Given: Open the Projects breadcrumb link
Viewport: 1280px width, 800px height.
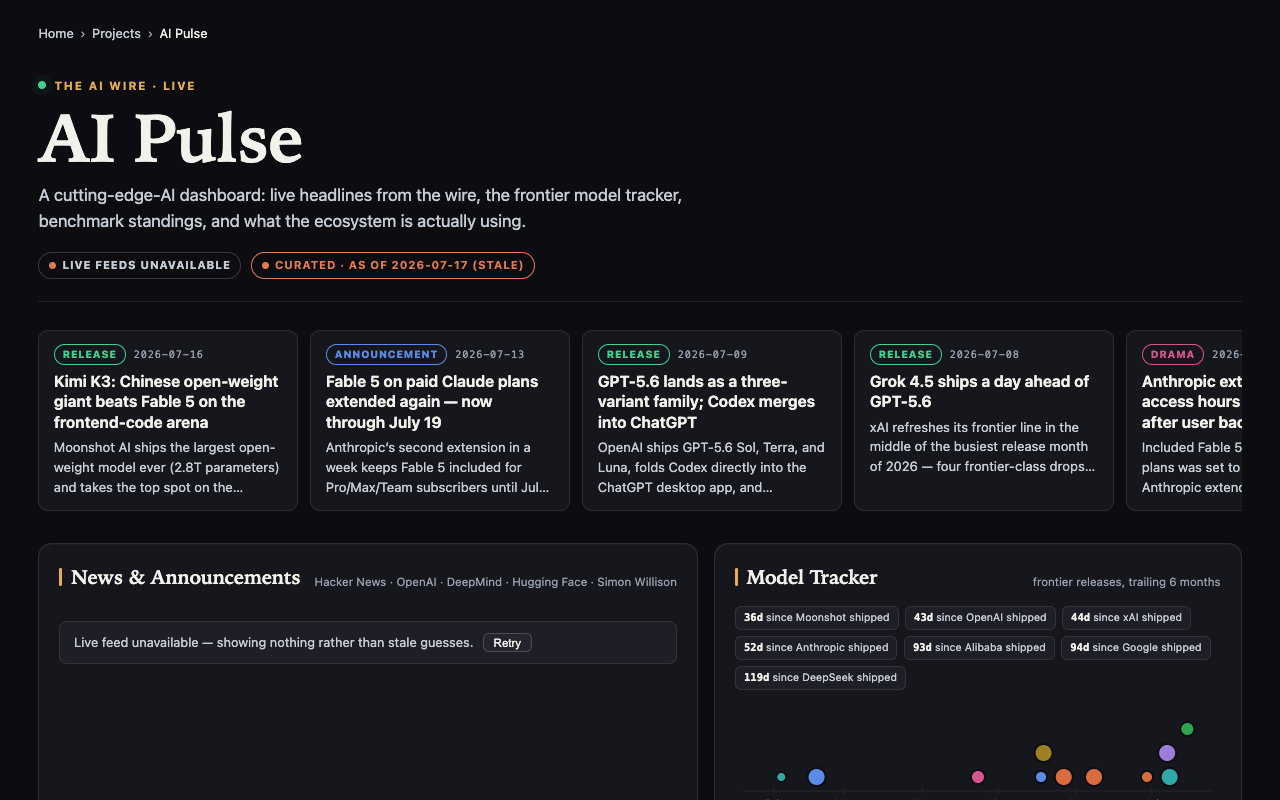Looking at the screenshot, I should tap(116, 33).
